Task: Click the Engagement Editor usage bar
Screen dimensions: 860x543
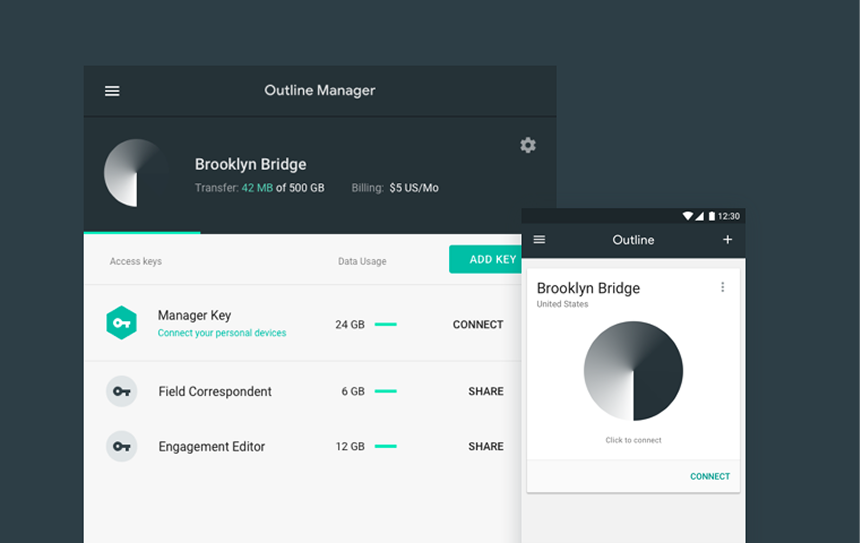Action: pyautogui.click(x=385, y=447)
